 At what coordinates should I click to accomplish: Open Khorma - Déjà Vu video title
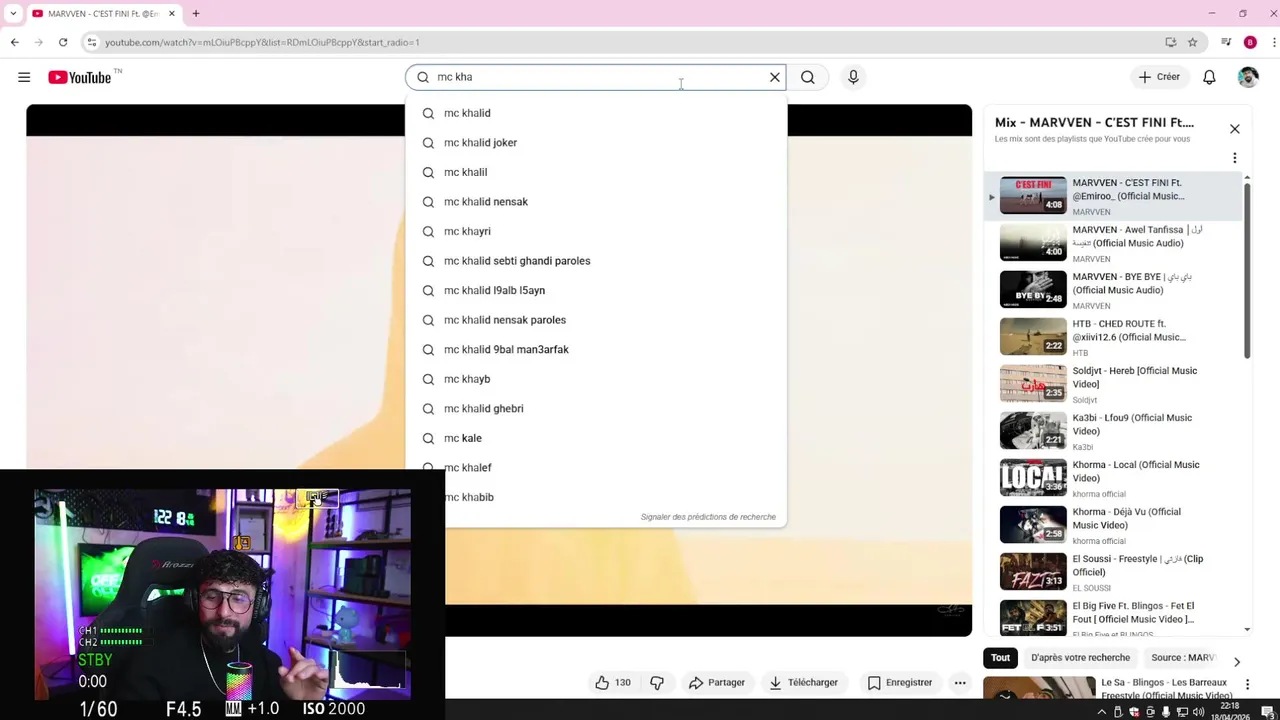click(1126, 518)
